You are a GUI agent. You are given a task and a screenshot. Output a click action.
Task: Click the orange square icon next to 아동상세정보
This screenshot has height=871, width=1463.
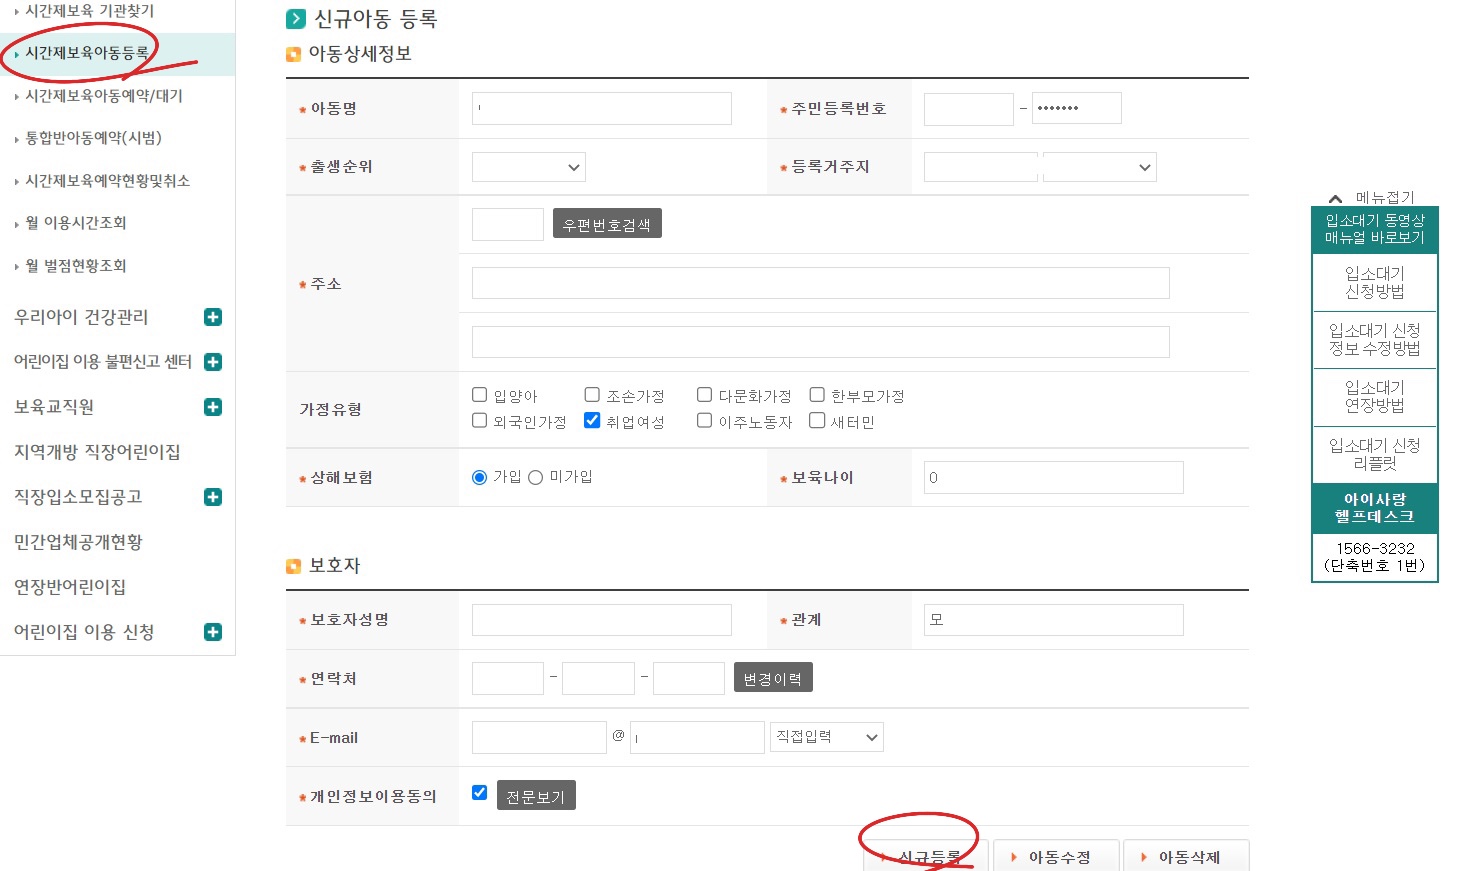[x=292, y=54]
